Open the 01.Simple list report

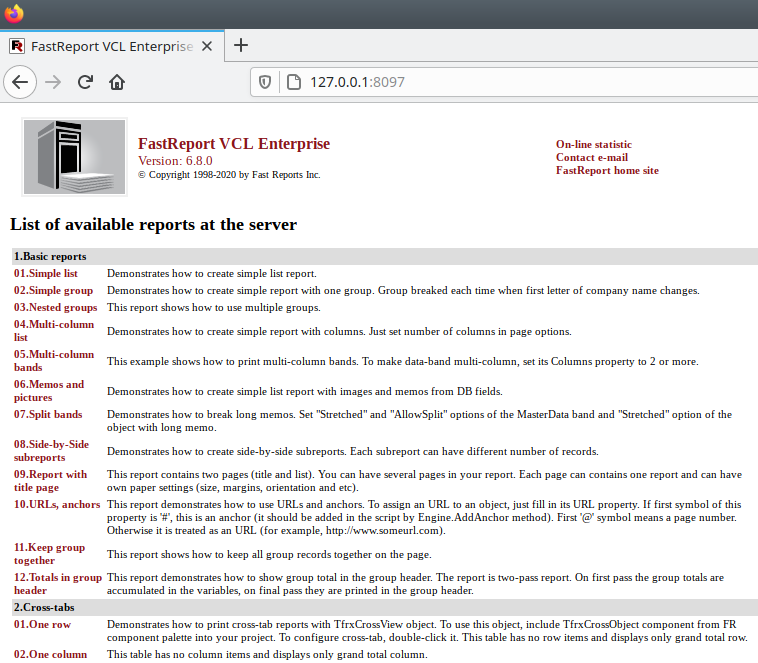45,273
